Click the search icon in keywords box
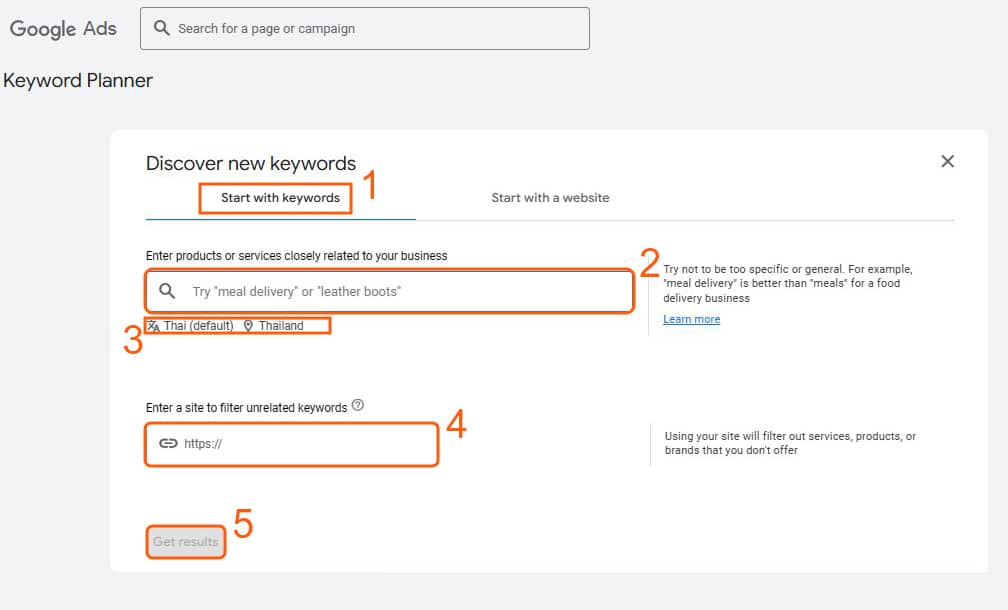Viewport: 1008px width, 610px height. click(167, 292)
